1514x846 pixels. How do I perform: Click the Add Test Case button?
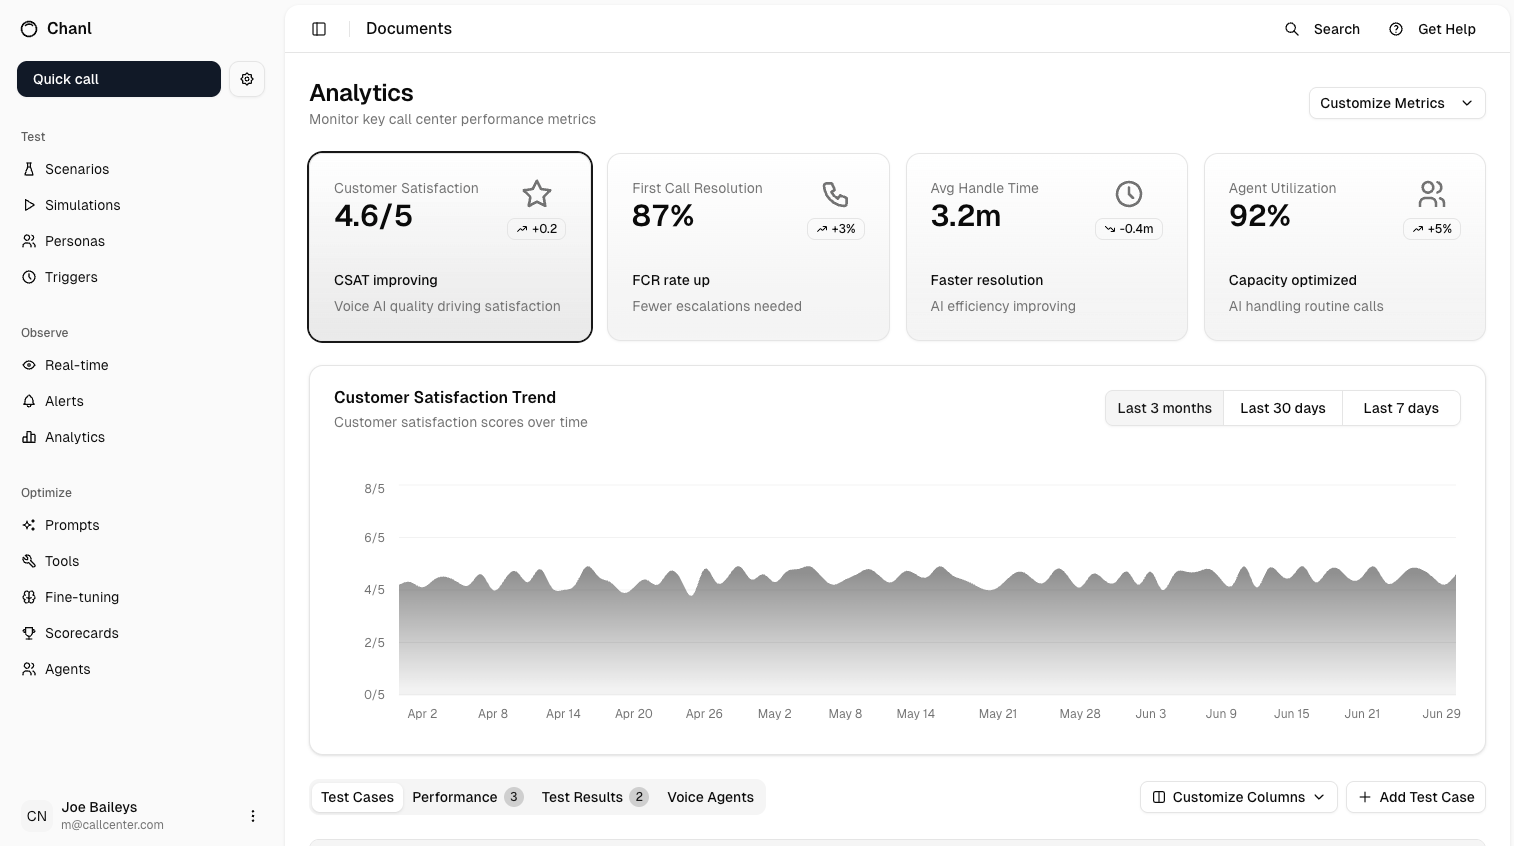(1415, 797)
